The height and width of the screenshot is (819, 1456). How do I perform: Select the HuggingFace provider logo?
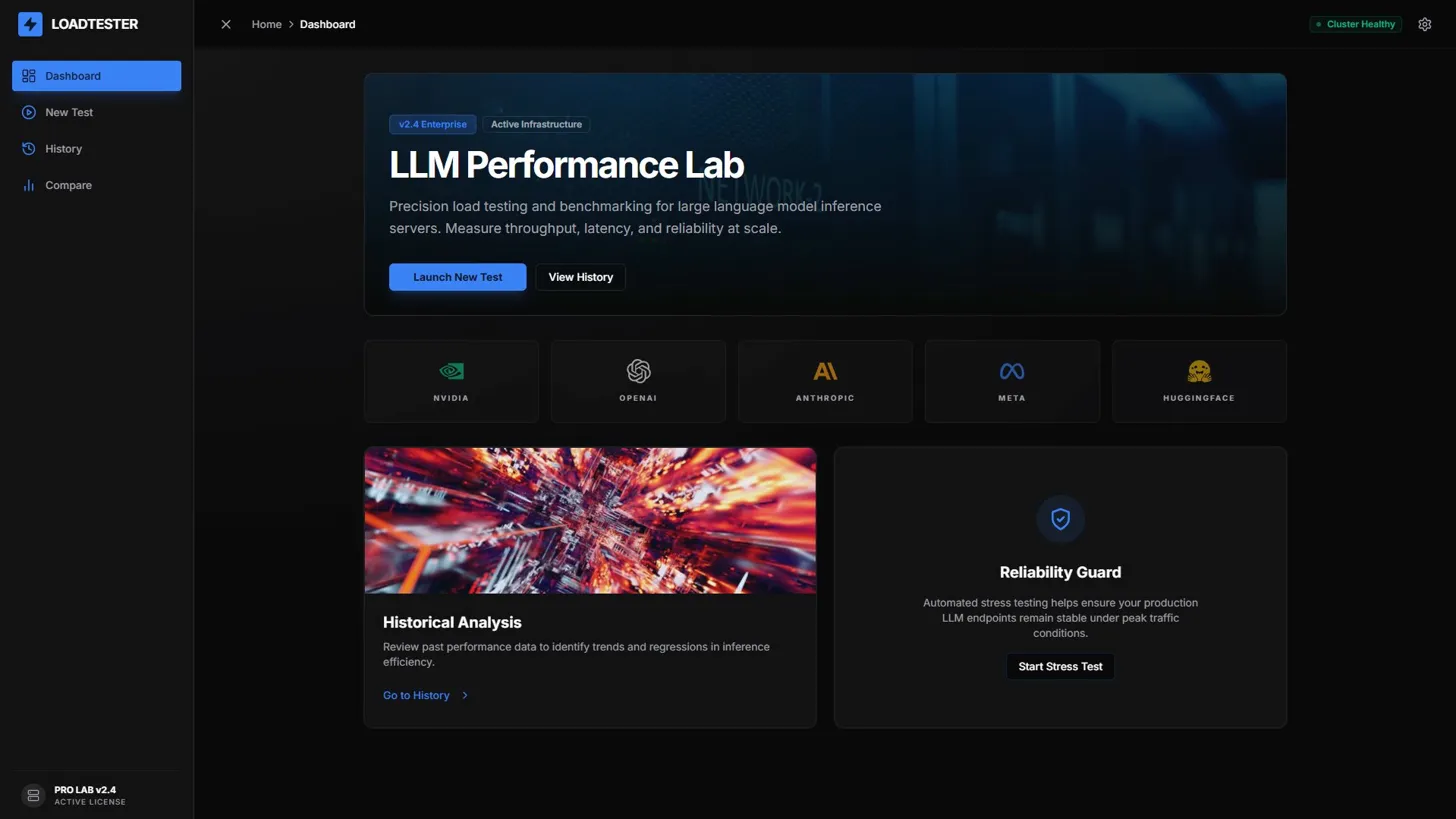(1198, 370)
